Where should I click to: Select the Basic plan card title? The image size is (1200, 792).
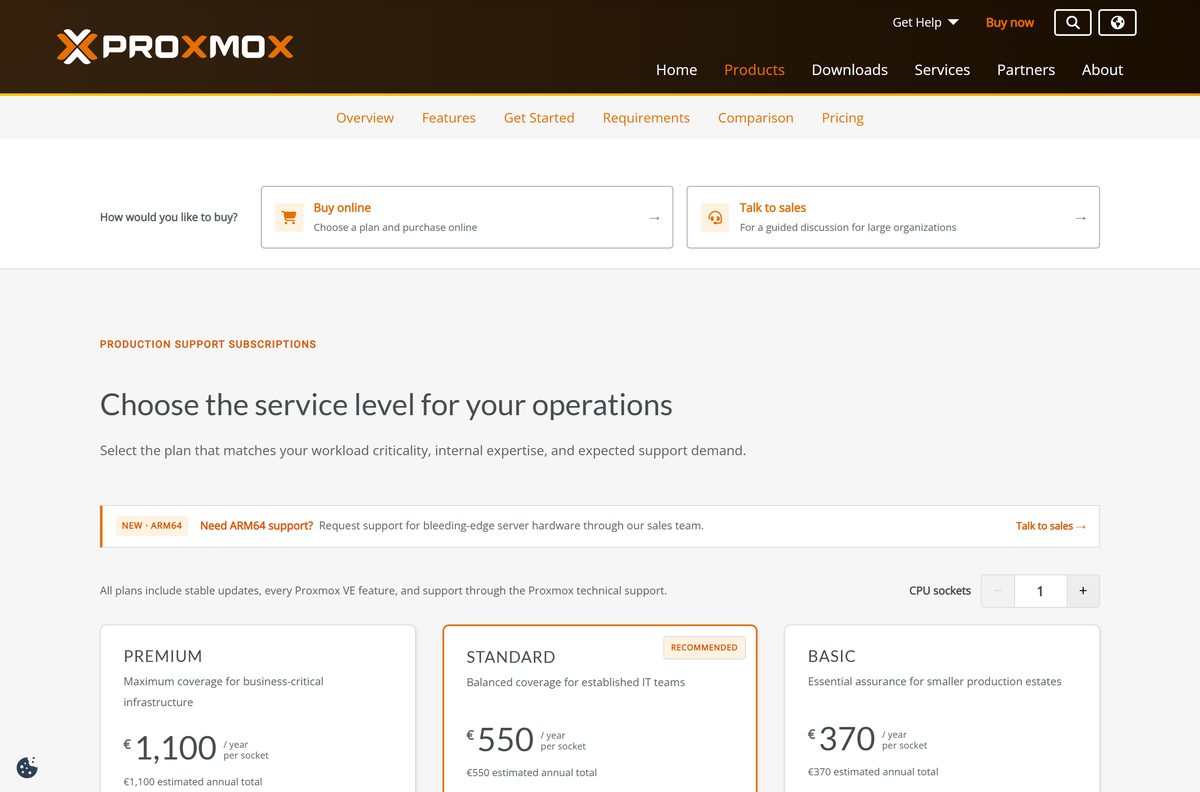832,656
